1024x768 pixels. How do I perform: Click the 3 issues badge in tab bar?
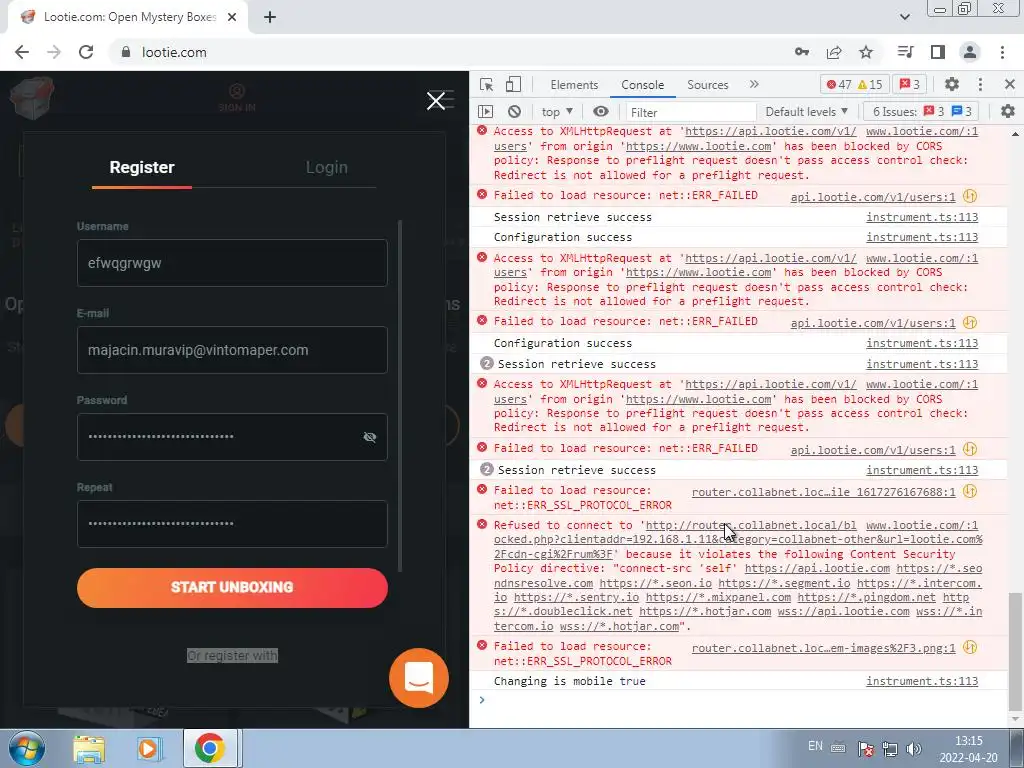pos(910,84)
